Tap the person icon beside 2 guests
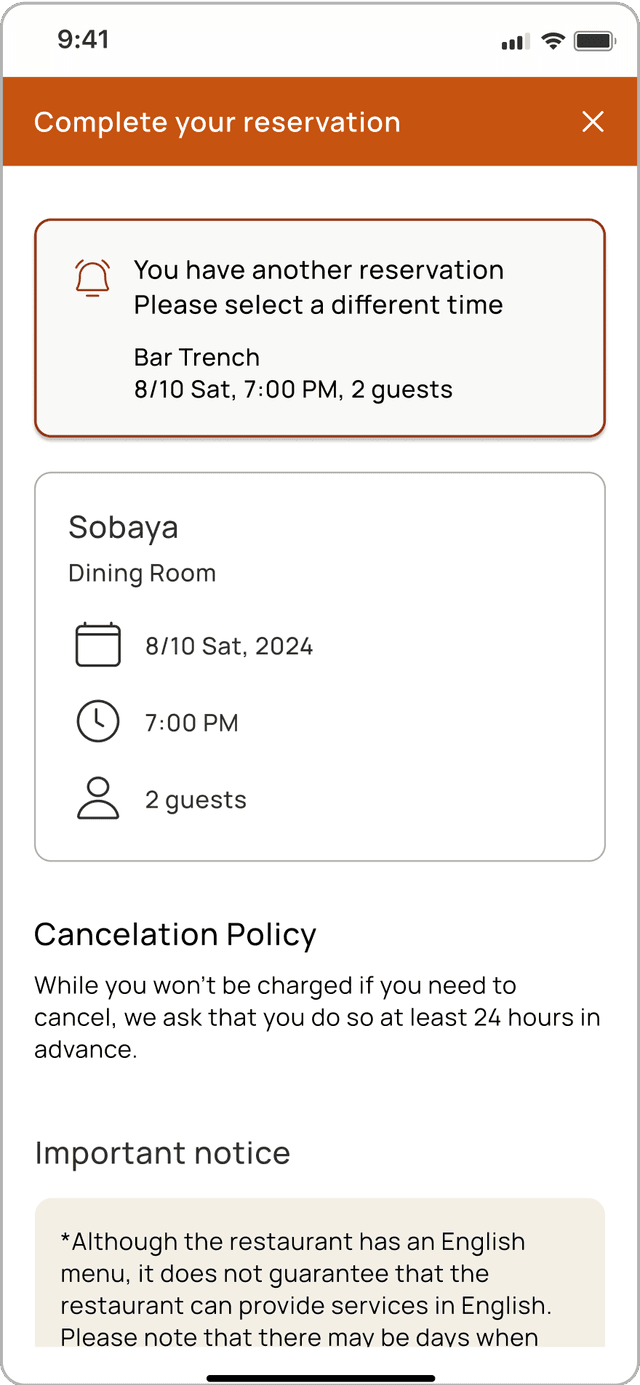Image resolution: width=640 pixels, height=1385 pixels. [98, 798]
